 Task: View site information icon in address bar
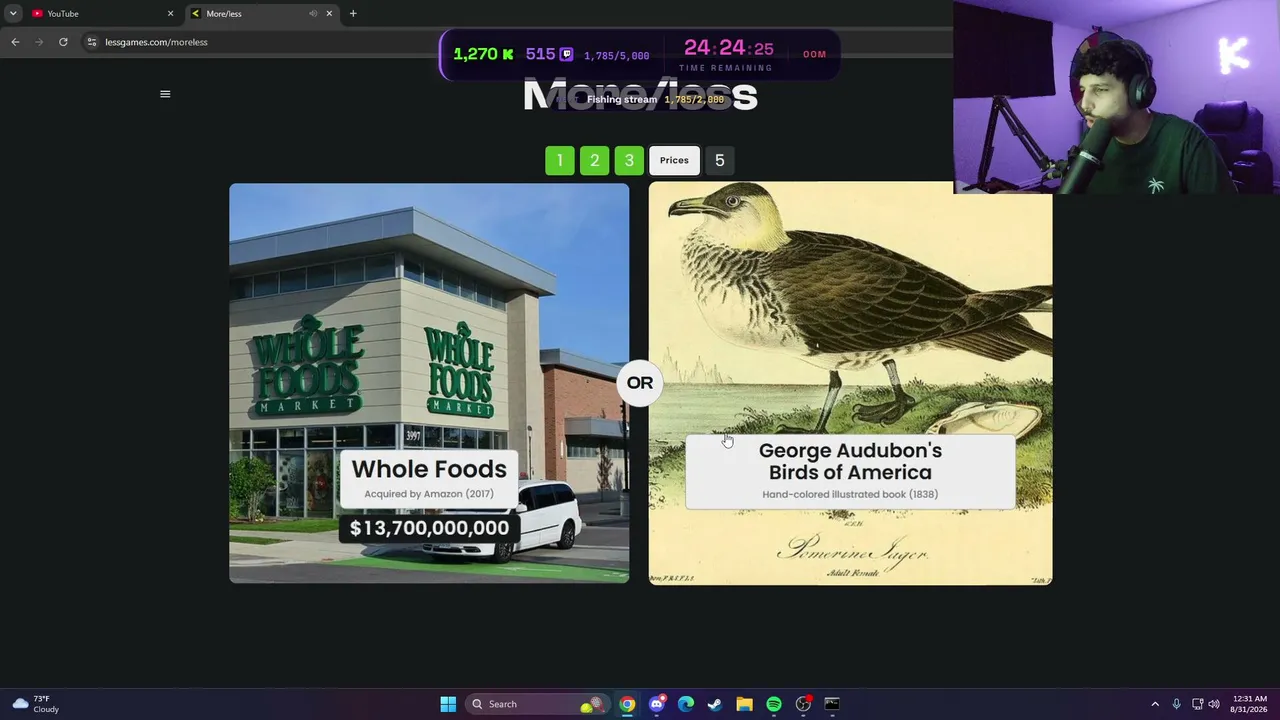[92, 42]
